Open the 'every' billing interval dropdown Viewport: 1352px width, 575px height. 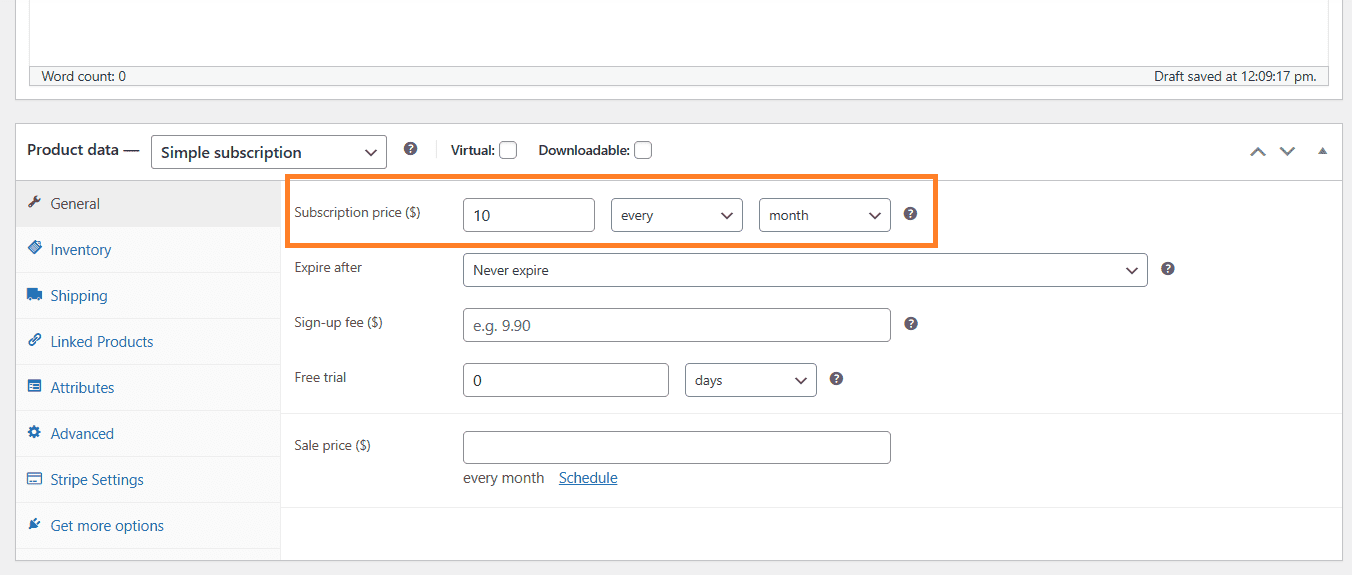tap(677, 215)
